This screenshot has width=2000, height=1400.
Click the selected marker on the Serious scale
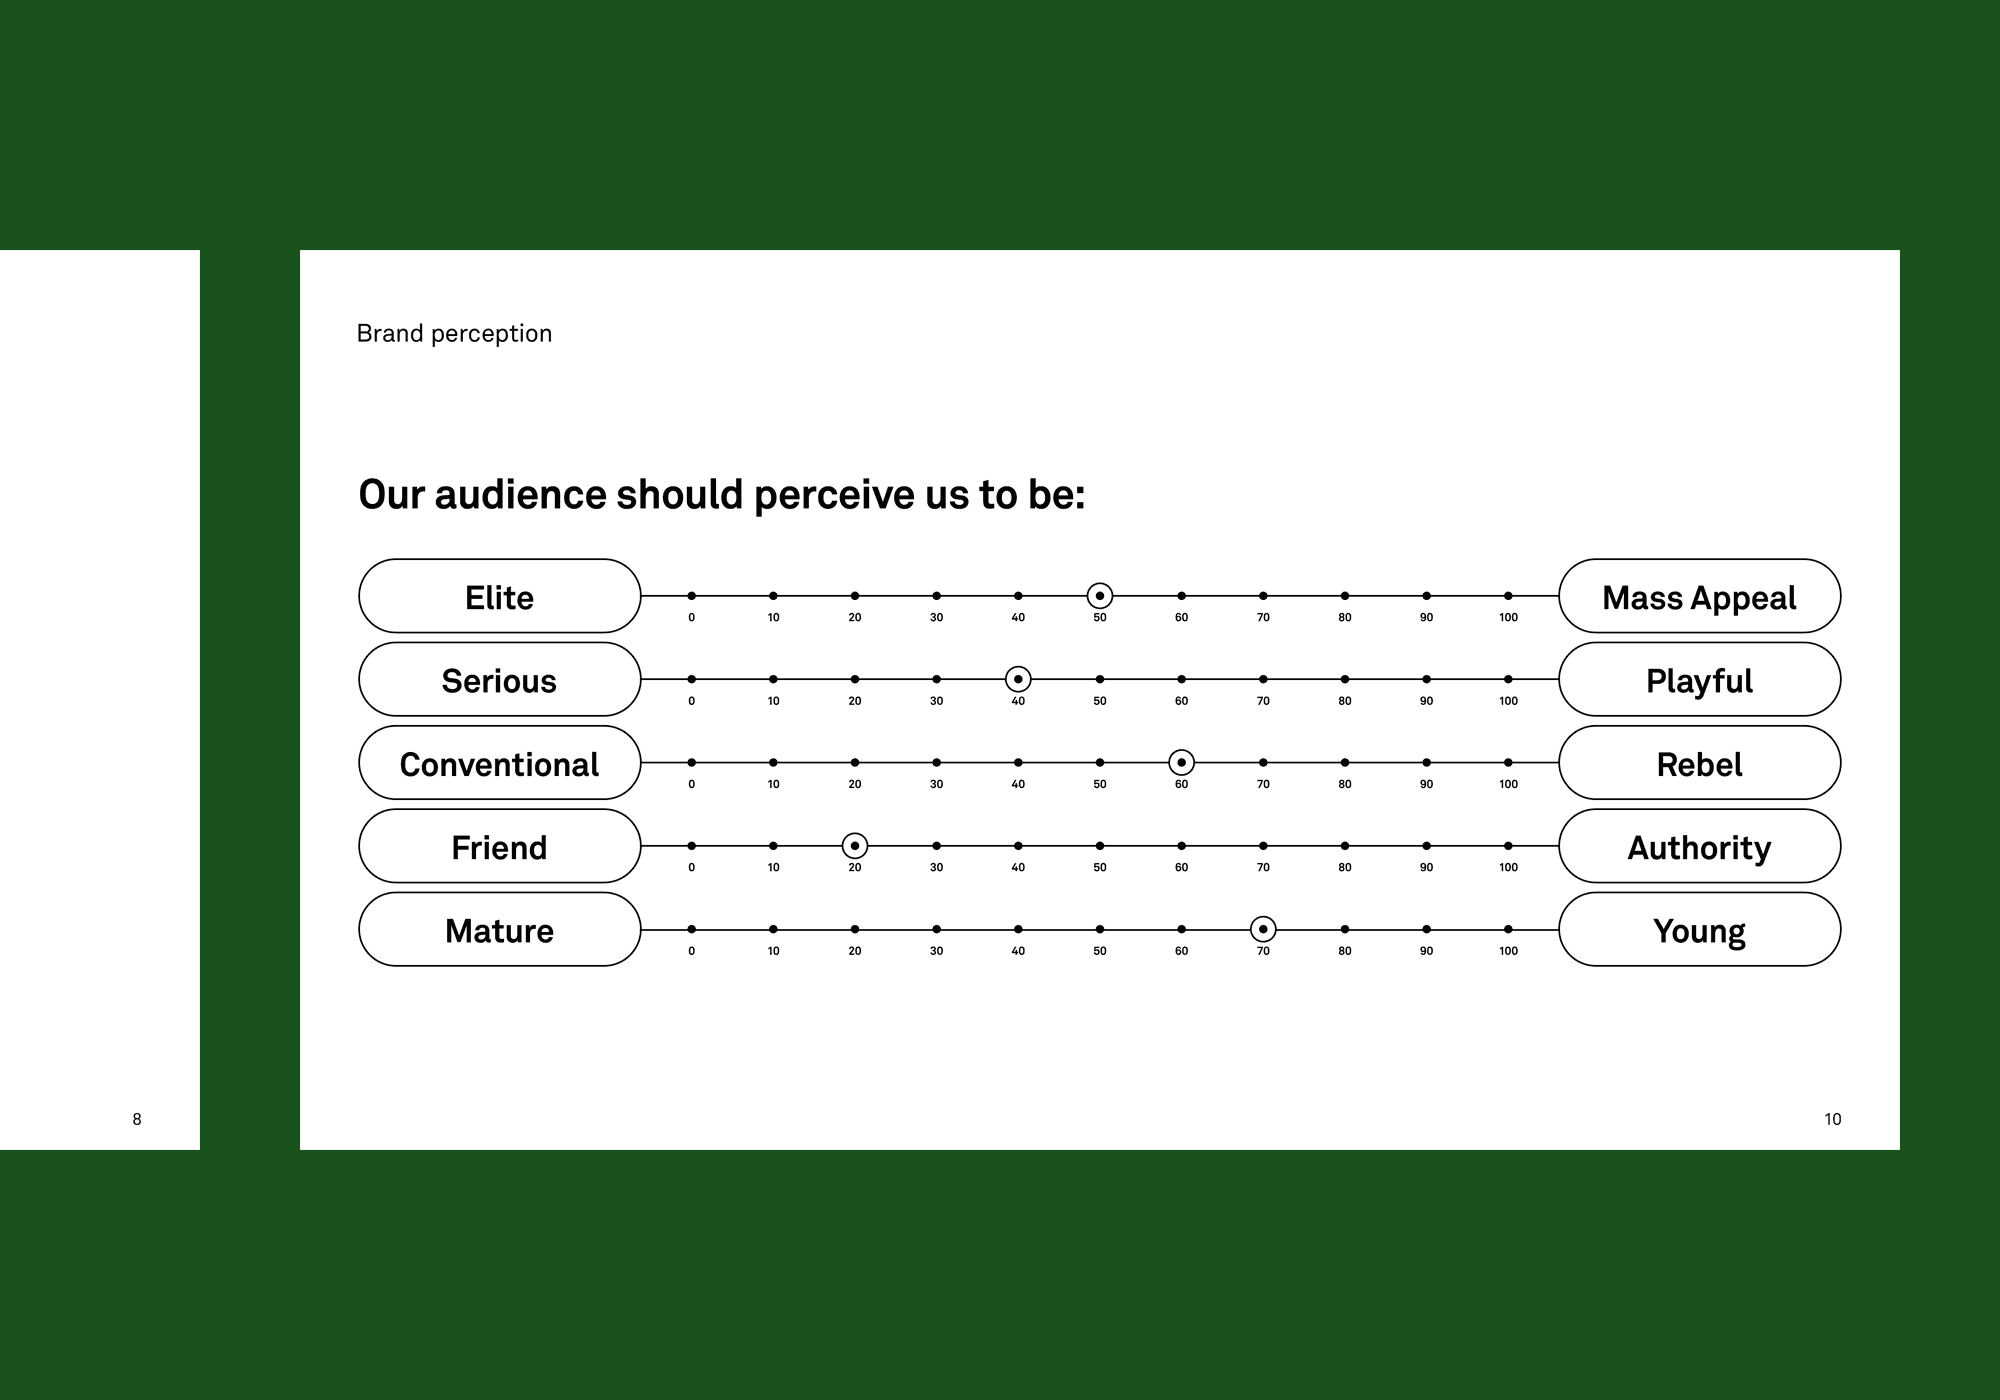click(1018, 680)
